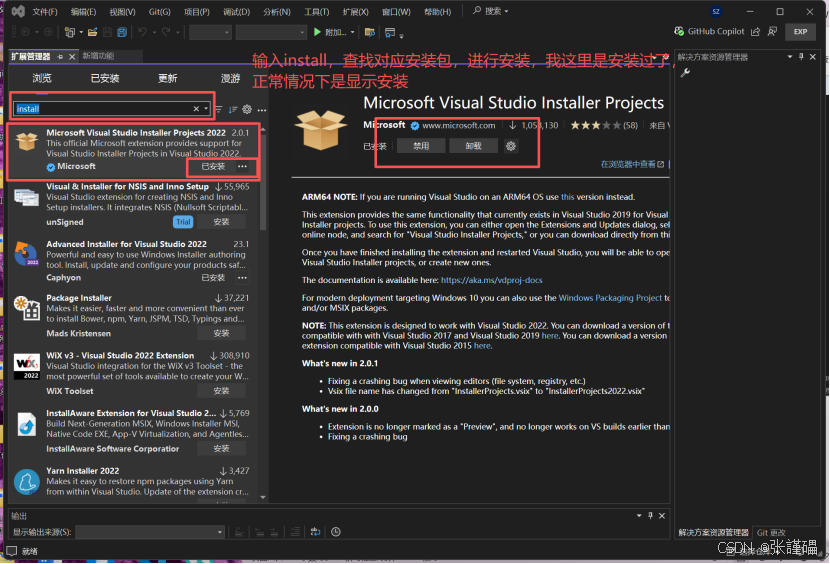Click the New Project toolbar icon
This screenshot has width=830, height=564.
(69, 32)
